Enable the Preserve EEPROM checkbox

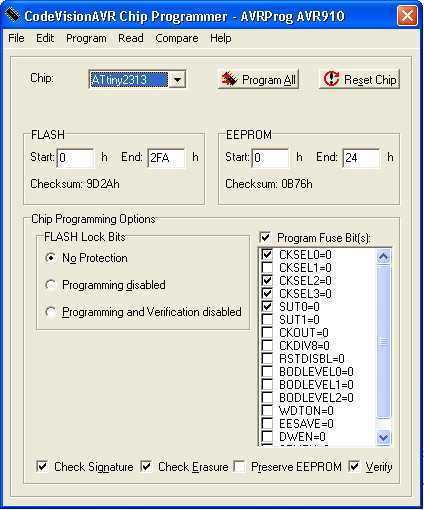(239, 466)
